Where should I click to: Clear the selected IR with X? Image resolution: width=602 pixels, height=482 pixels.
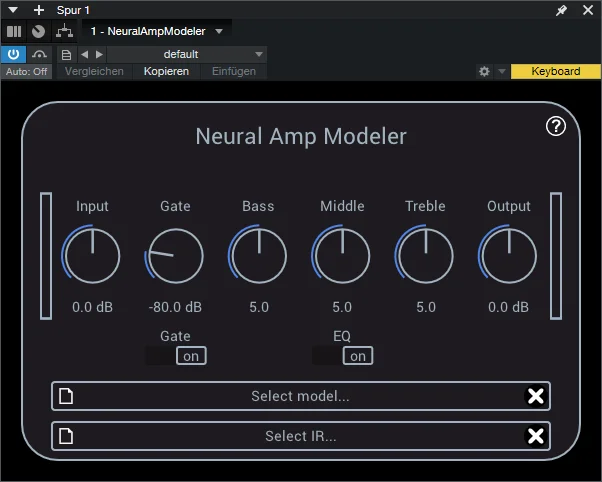[x=535, y=436]
